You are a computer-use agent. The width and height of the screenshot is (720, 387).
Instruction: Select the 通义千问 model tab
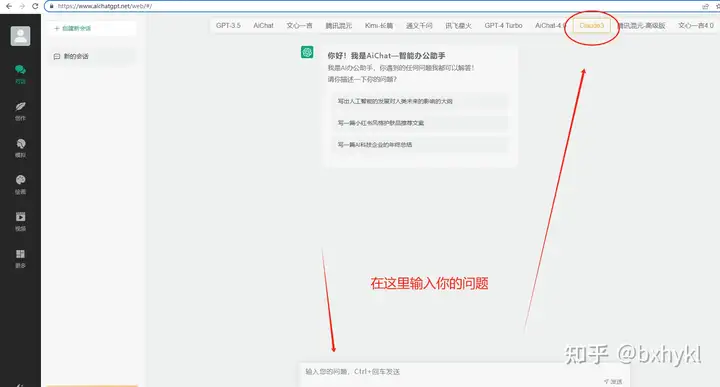point(419,26)
